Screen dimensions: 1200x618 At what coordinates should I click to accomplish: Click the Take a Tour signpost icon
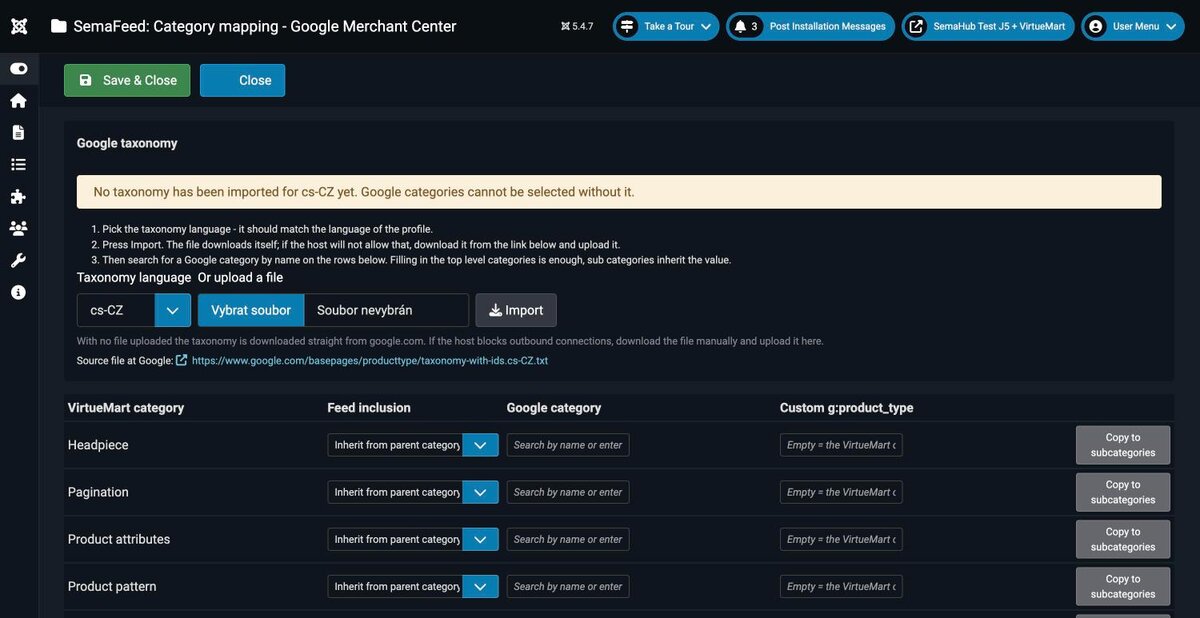(x=627, y=26)
